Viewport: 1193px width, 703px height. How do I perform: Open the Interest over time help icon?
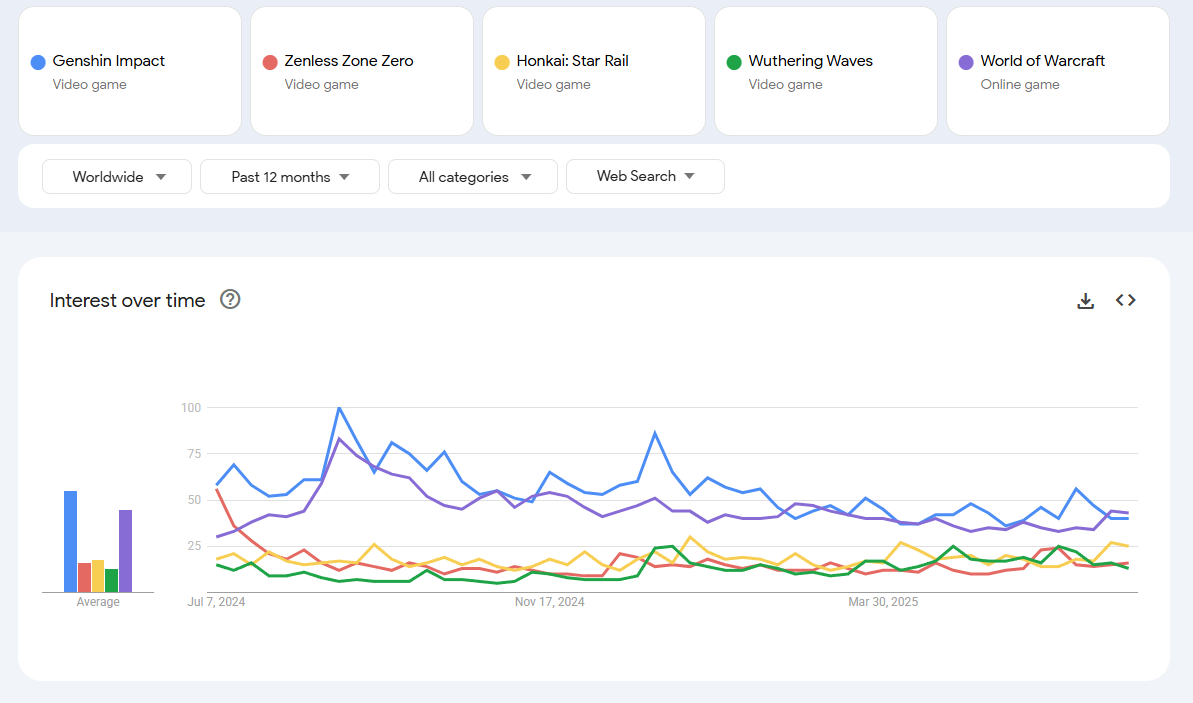[230, 300]
